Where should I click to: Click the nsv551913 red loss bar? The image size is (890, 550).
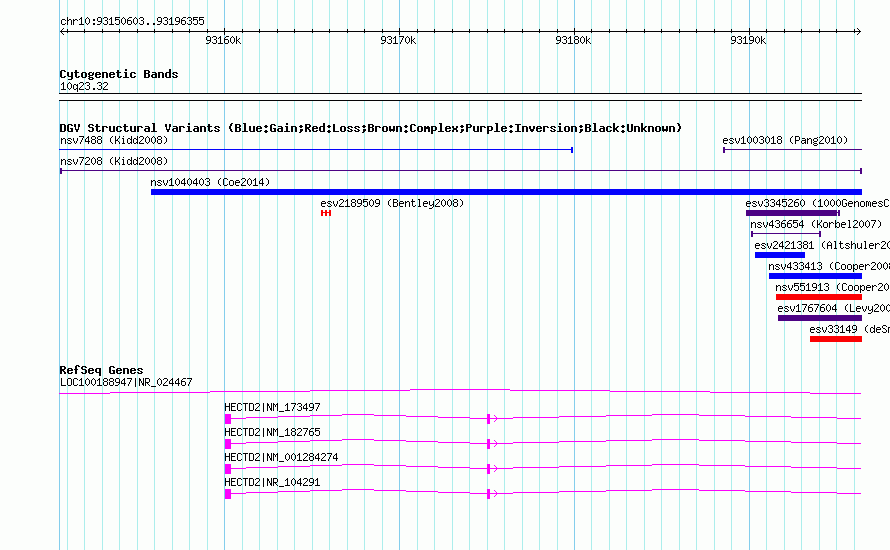pyautogui.click(x=819, y=297)
